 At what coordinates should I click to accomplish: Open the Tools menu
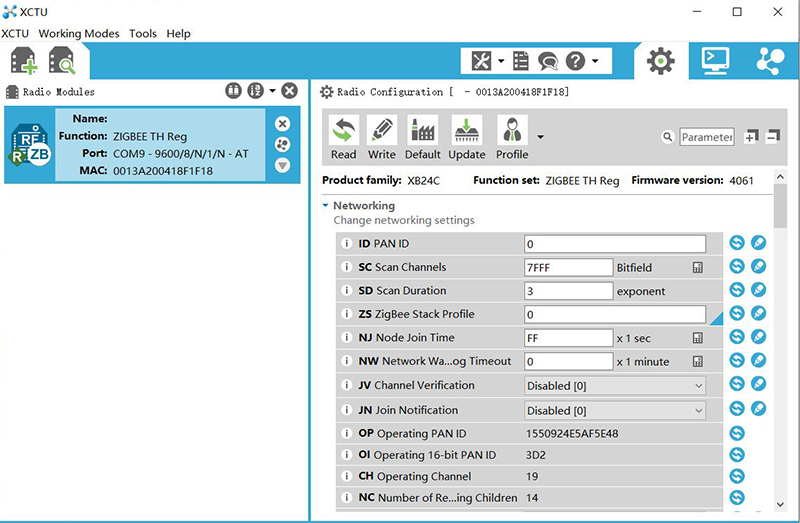point(143,34)
